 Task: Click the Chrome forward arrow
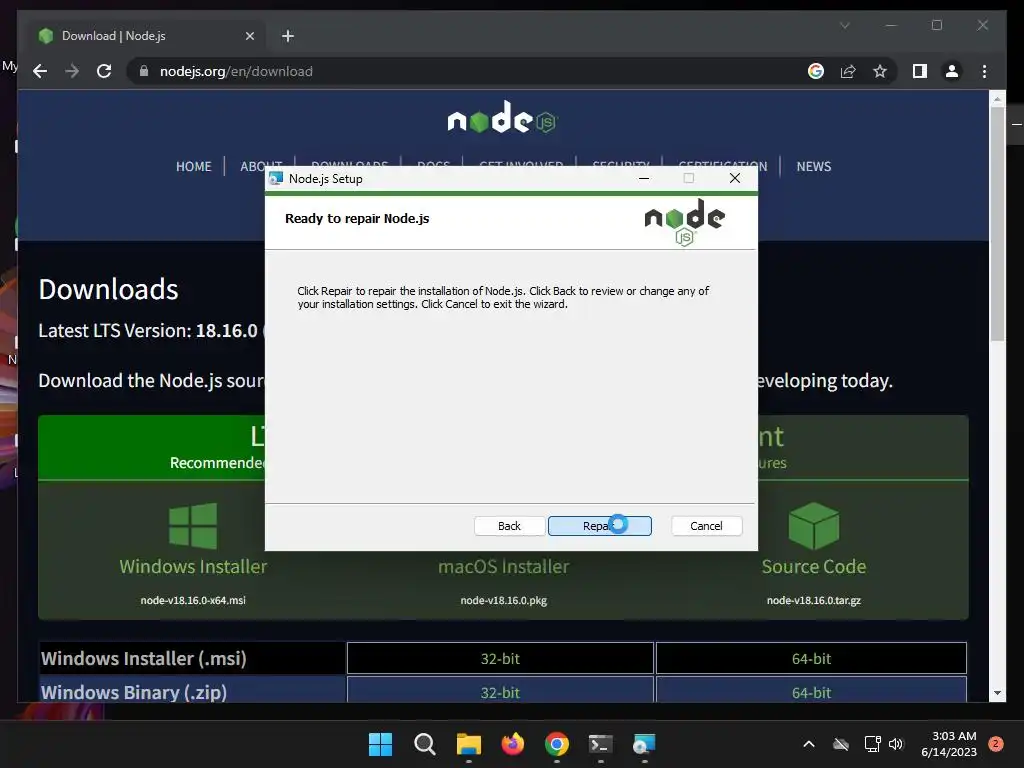(72, 71)
